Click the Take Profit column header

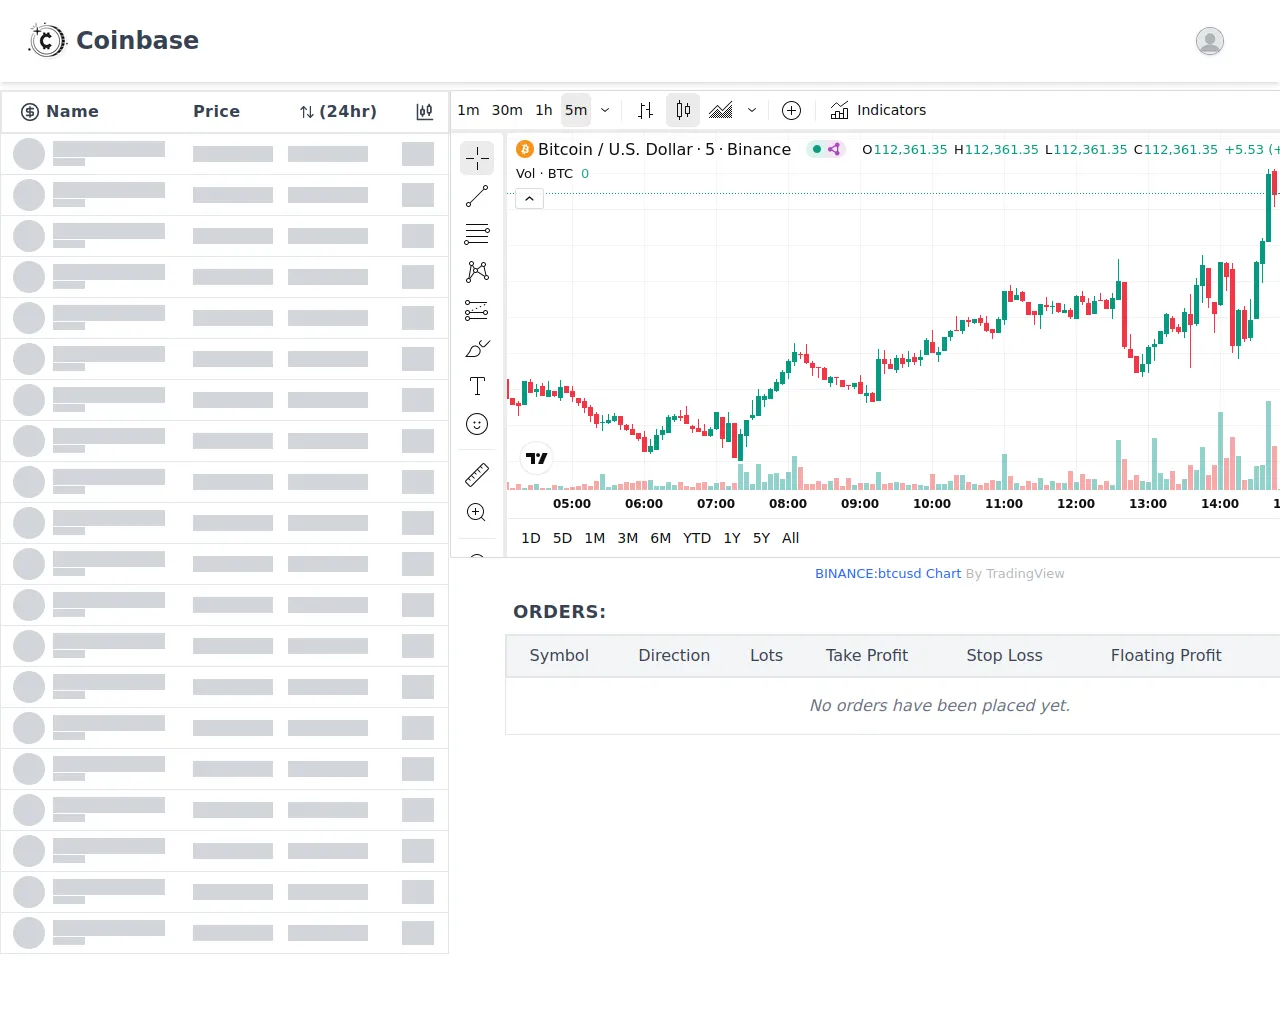(x=867, y=656)
